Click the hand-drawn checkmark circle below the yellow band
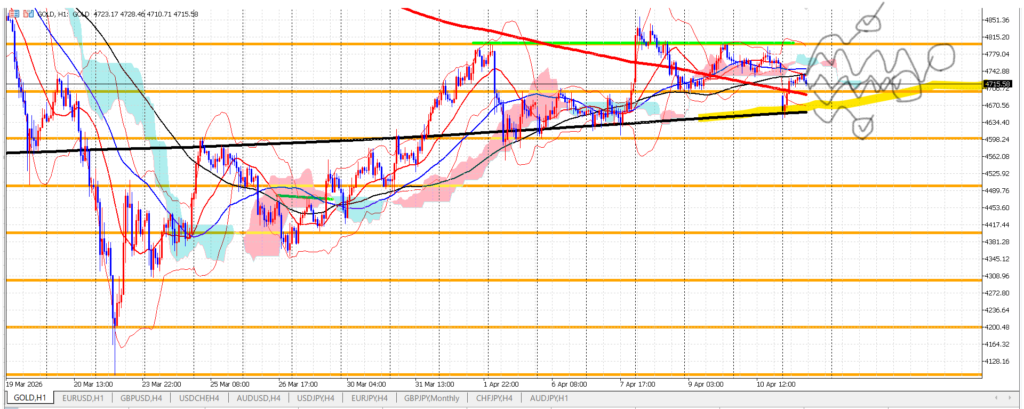Viewport: 1024px width, 409px height. pyautogui.click(x=861, y=125)
